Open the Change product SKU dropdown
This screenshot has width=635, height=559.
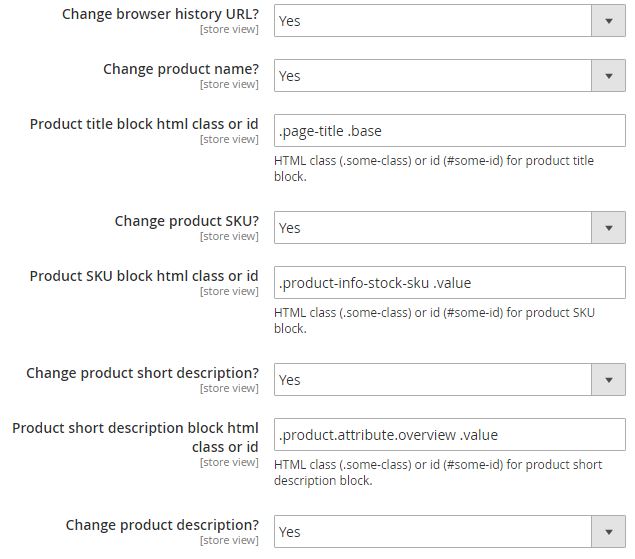point(449,227)
